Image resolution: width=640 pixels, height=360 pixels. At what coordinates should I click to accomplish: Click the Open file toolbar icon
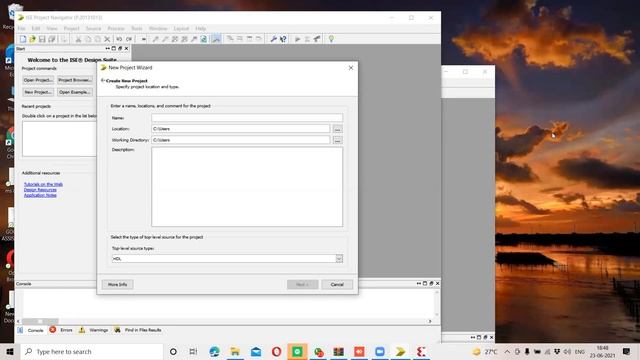point(32,39)
